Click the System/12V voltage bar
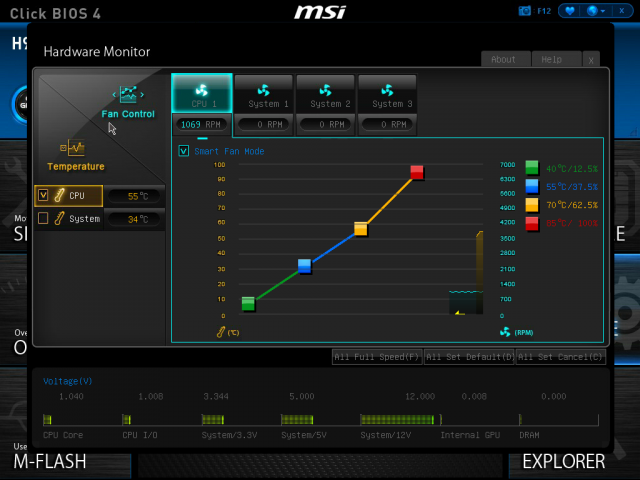This screenshot has width=640, height=480. [397, 420]
